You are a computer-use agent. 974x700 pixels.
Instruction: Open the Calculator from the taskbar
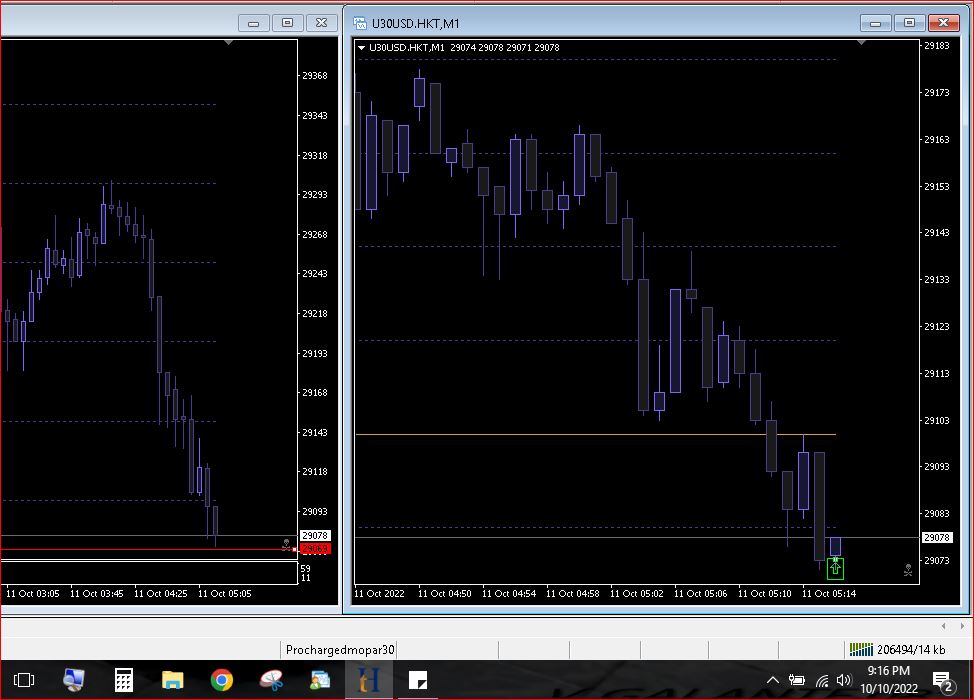click(x=124, y=680)
